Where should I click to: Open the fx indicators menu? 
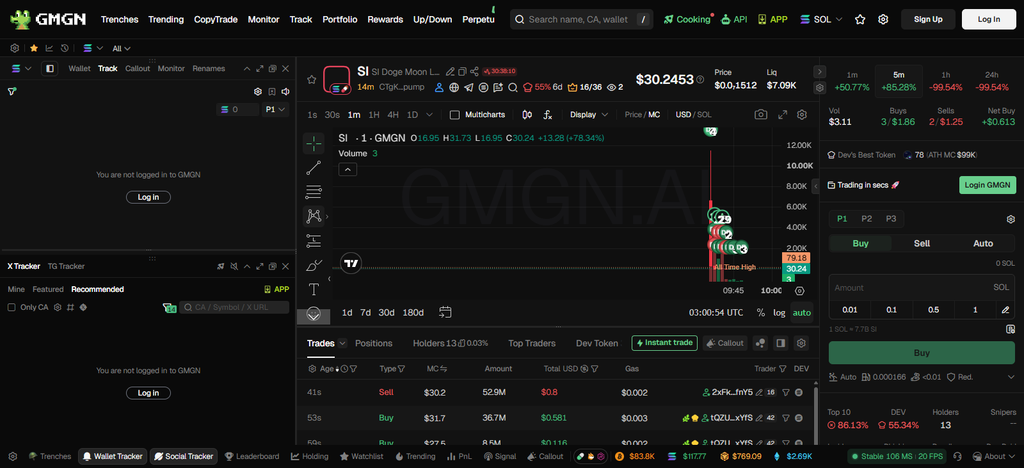click(548, 114)
